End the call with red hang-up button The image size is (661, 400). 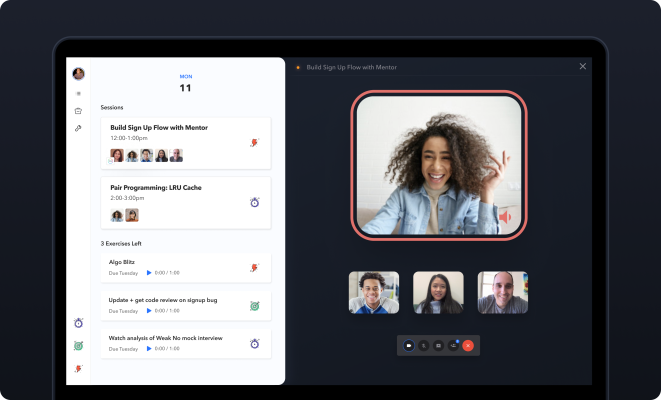click(468, 345)
